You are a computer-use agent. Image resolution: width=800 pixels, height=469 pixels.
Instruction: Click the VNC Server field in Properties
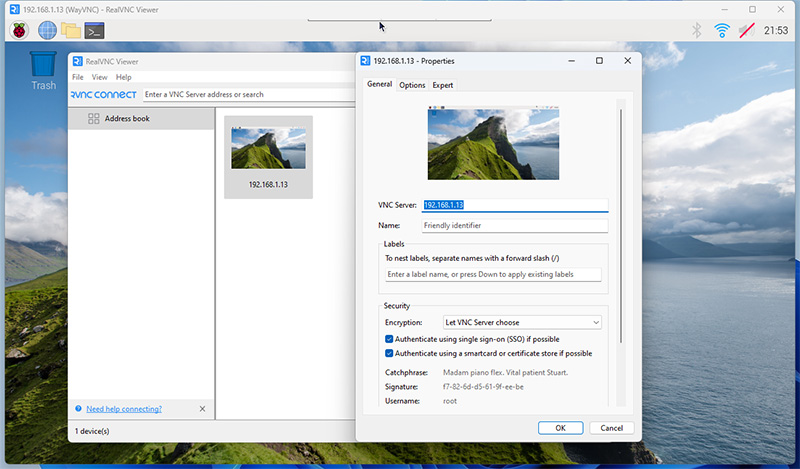515,205
